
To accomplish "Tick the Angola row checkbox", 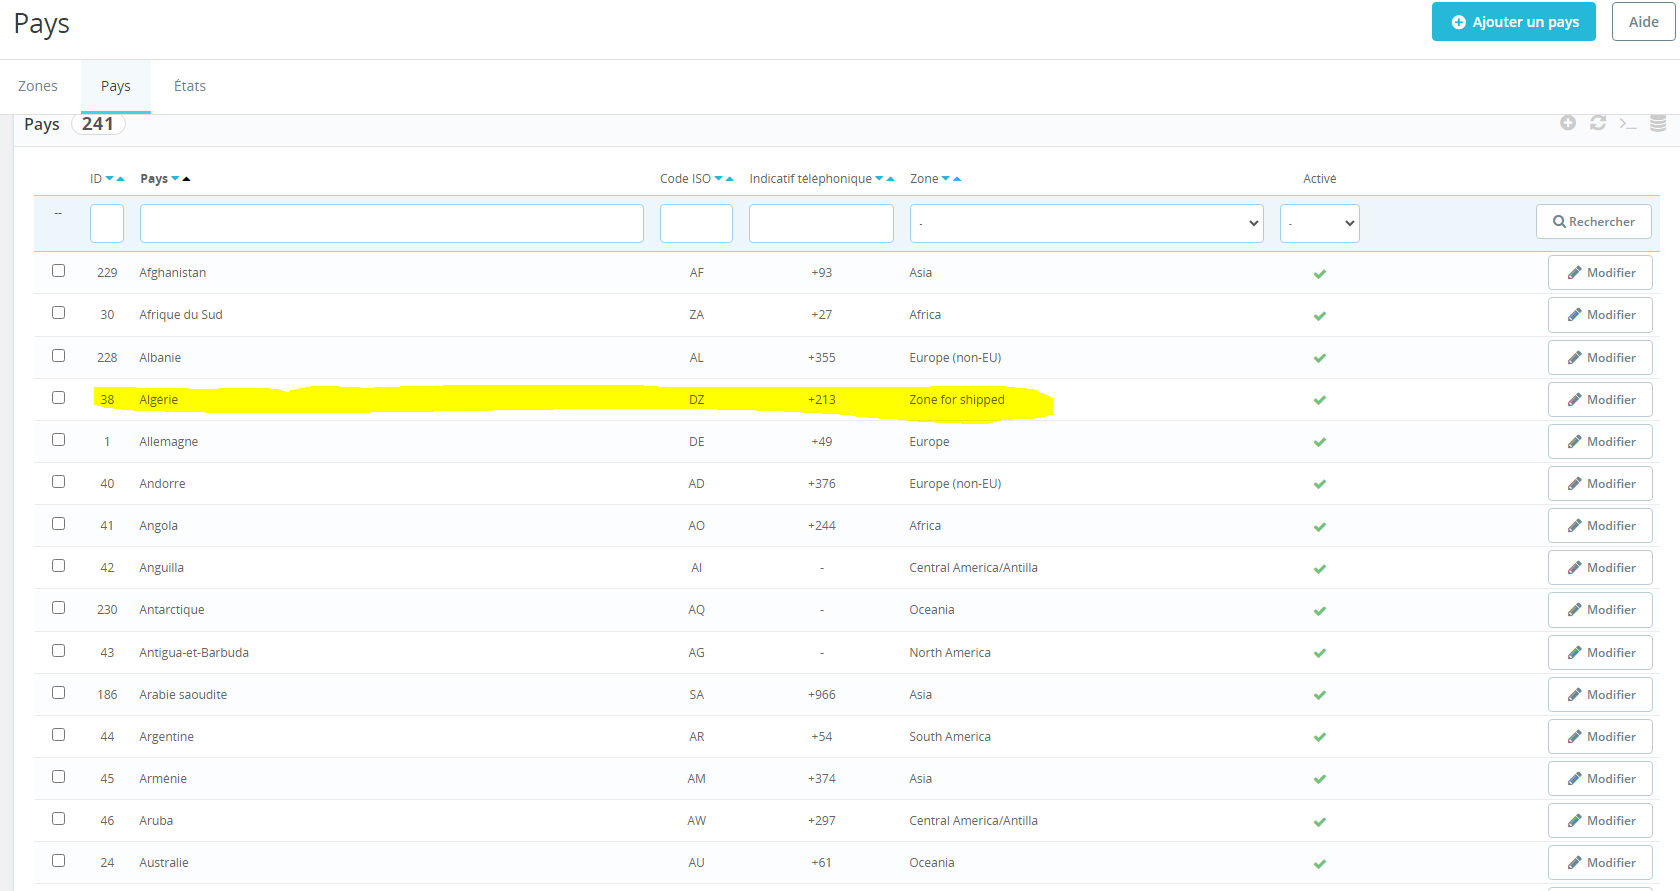I will pyautogui.click(x=58, y=523).
